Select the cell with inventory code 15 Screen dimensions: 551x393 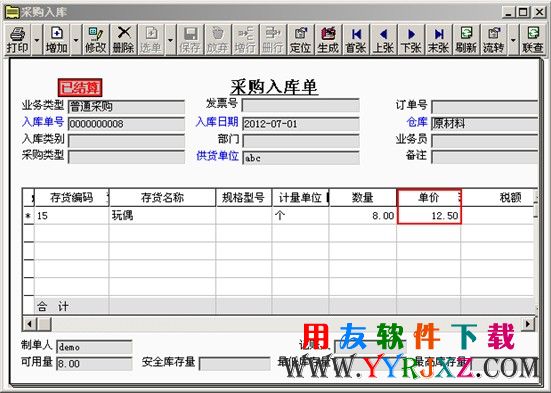coord(72,215)
